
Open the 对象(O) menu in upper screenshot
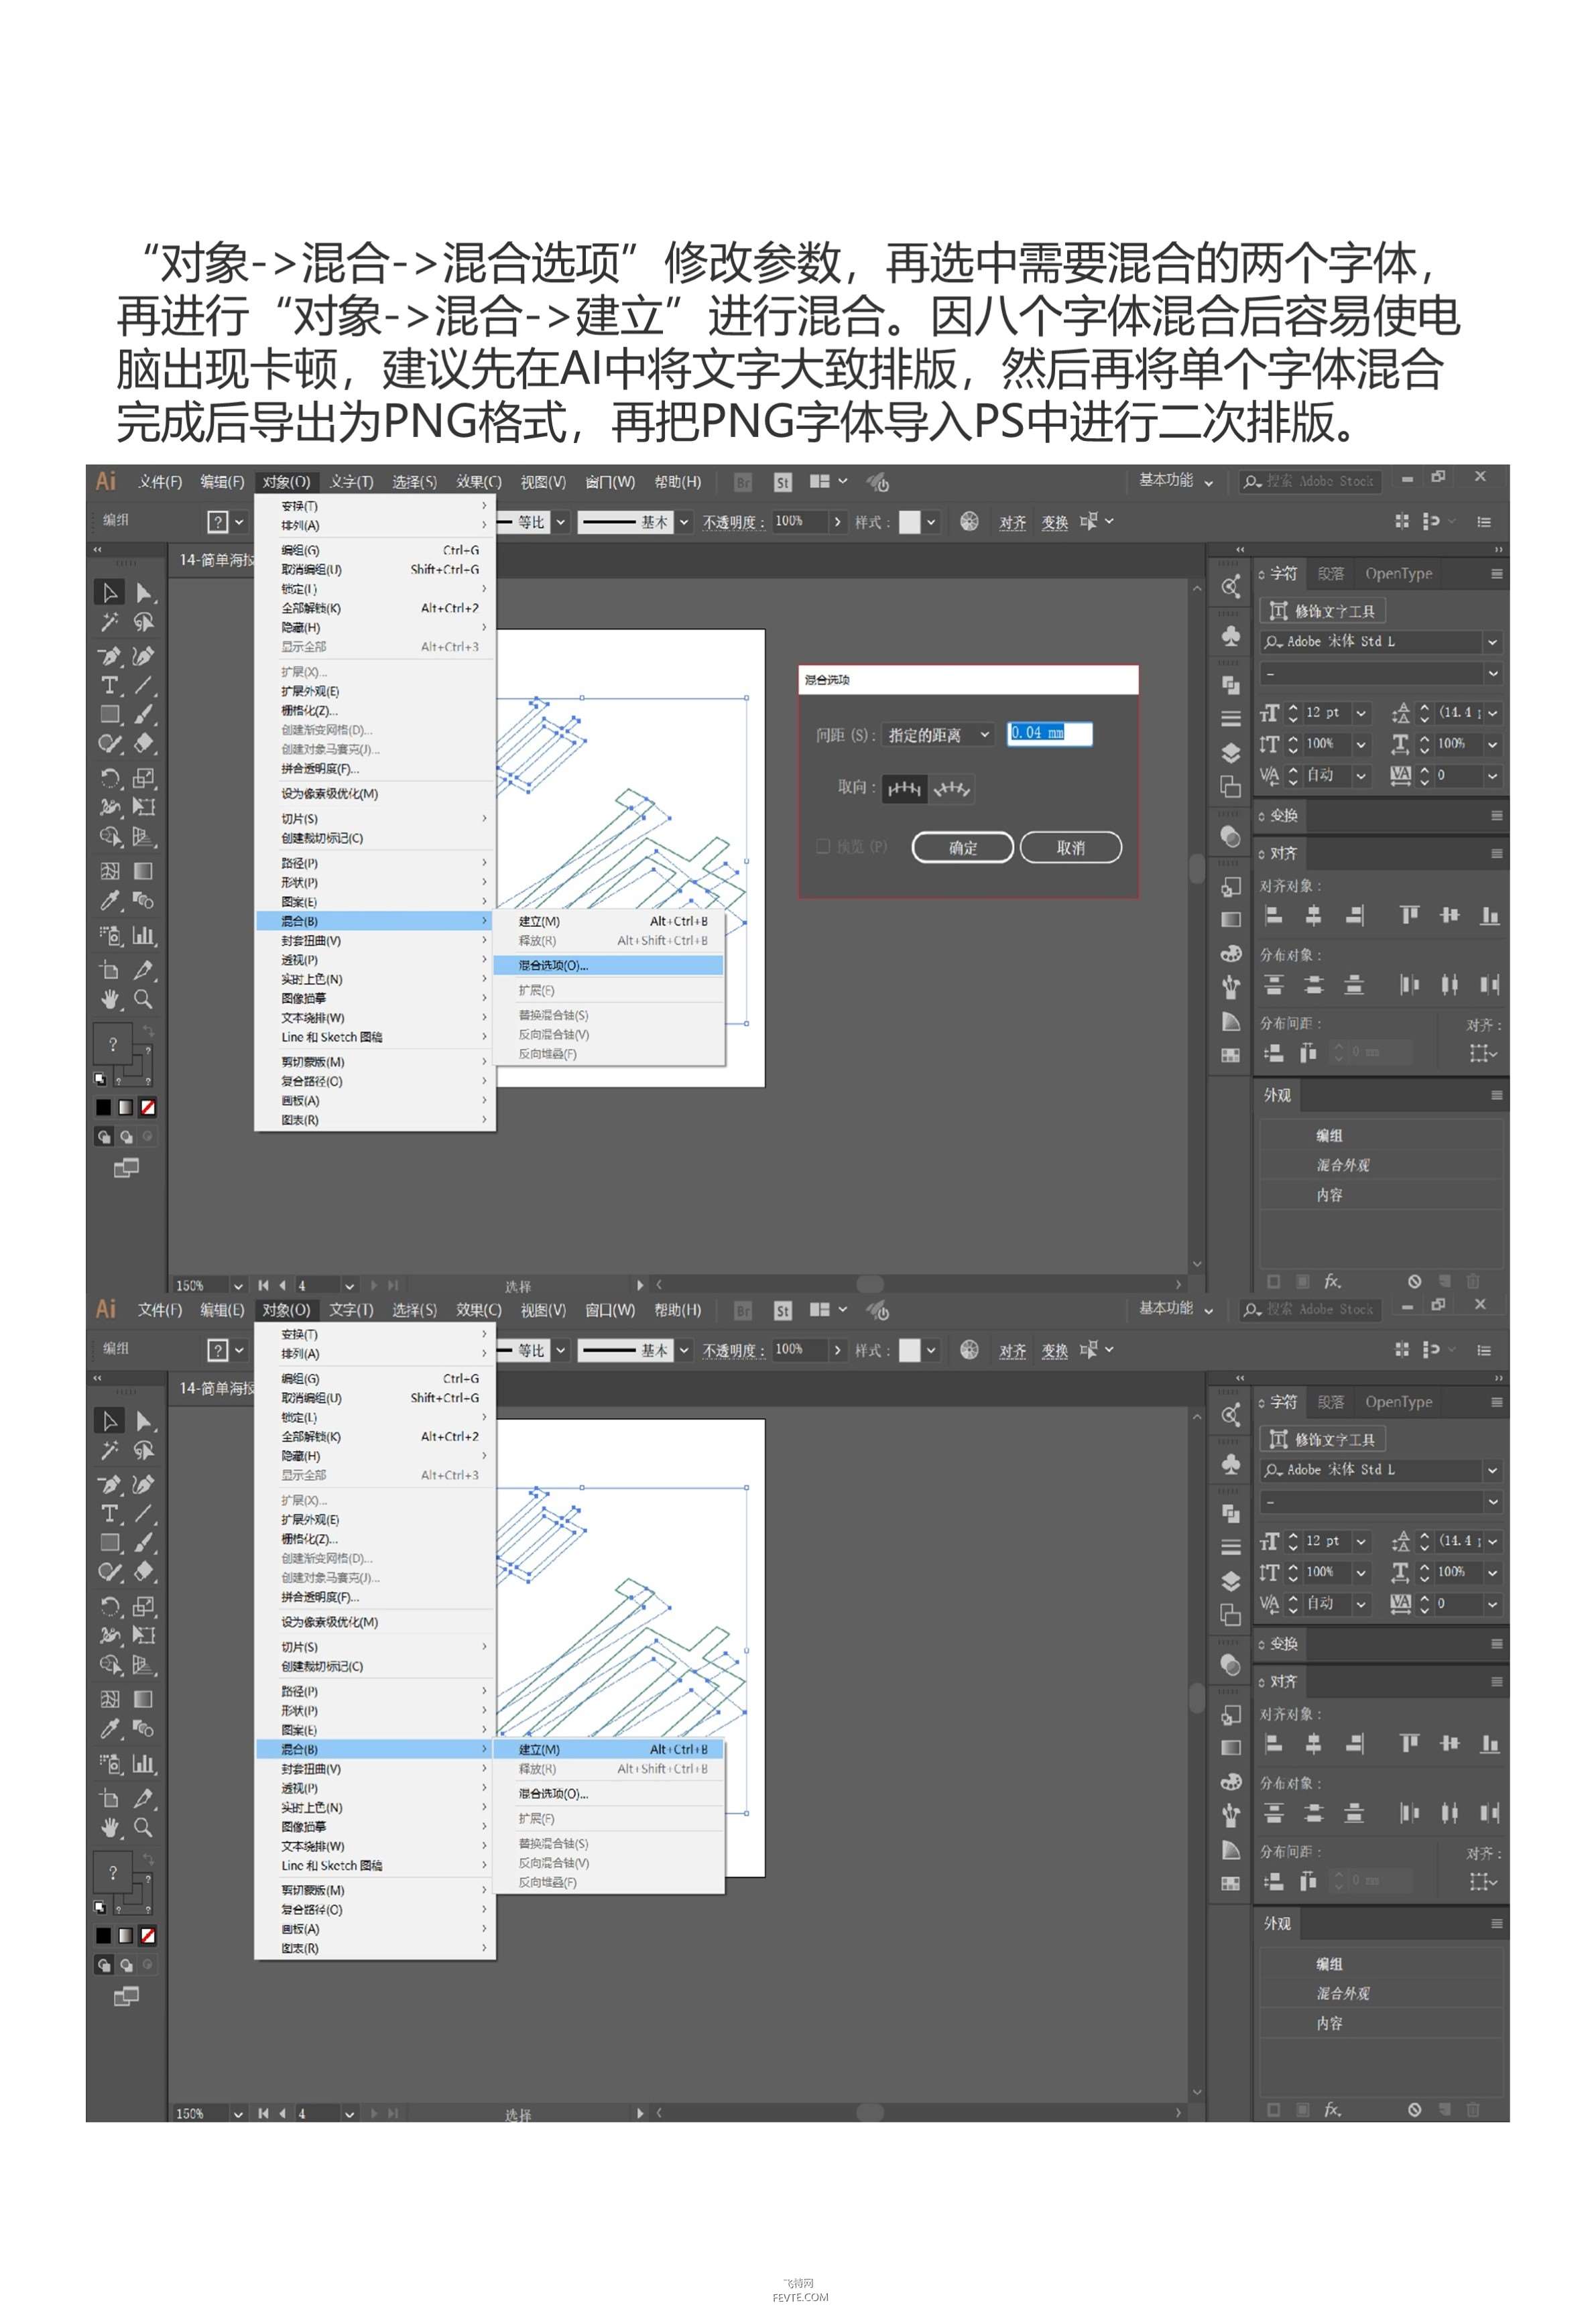pyautogui.click(x=286, y=481)
